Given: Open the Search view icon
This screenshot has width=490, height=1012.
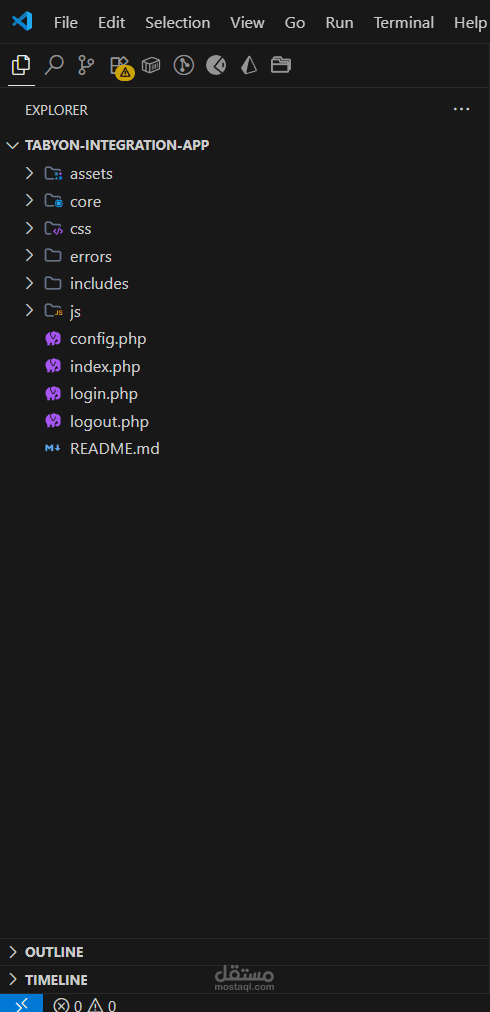Looking at the screenshot, I should pos(54,65).
